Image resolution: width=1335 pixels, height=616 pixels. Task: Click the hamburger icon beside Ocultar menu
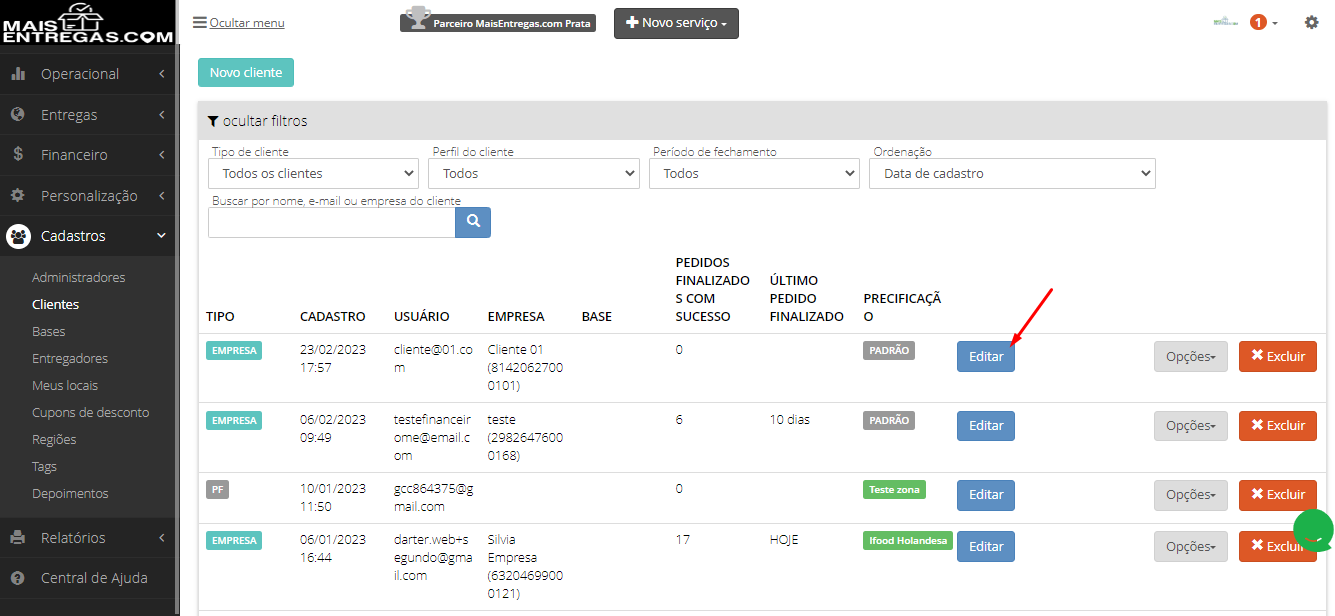point(200,22)
